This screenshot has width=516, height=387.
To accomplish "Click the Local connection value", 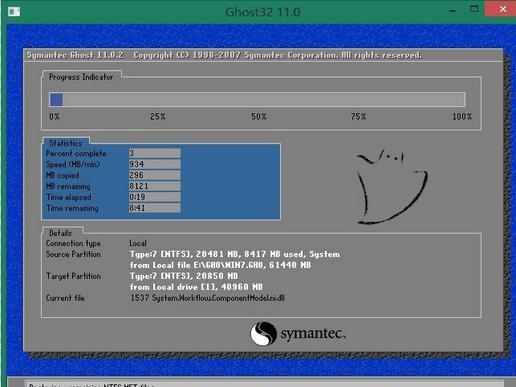I will (x=138, y=243).
